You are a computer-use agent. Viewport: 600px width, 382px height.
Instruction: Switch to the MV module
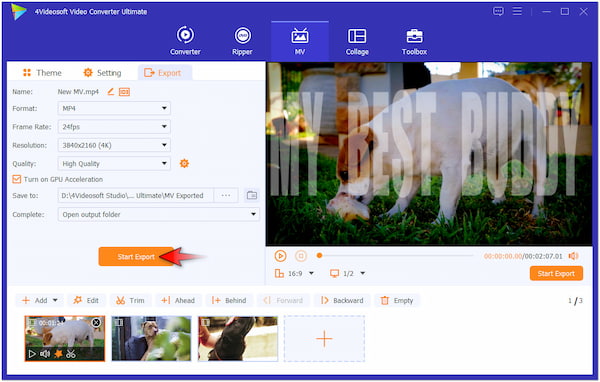click(300, 41)
